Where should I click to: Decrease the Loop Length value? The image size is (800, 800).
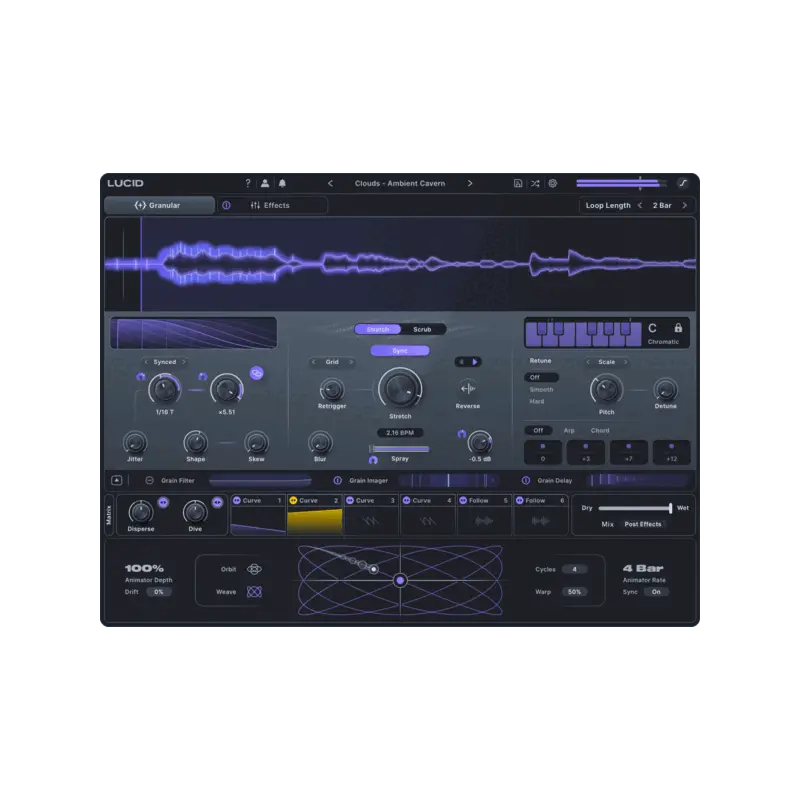click(640, 205)
